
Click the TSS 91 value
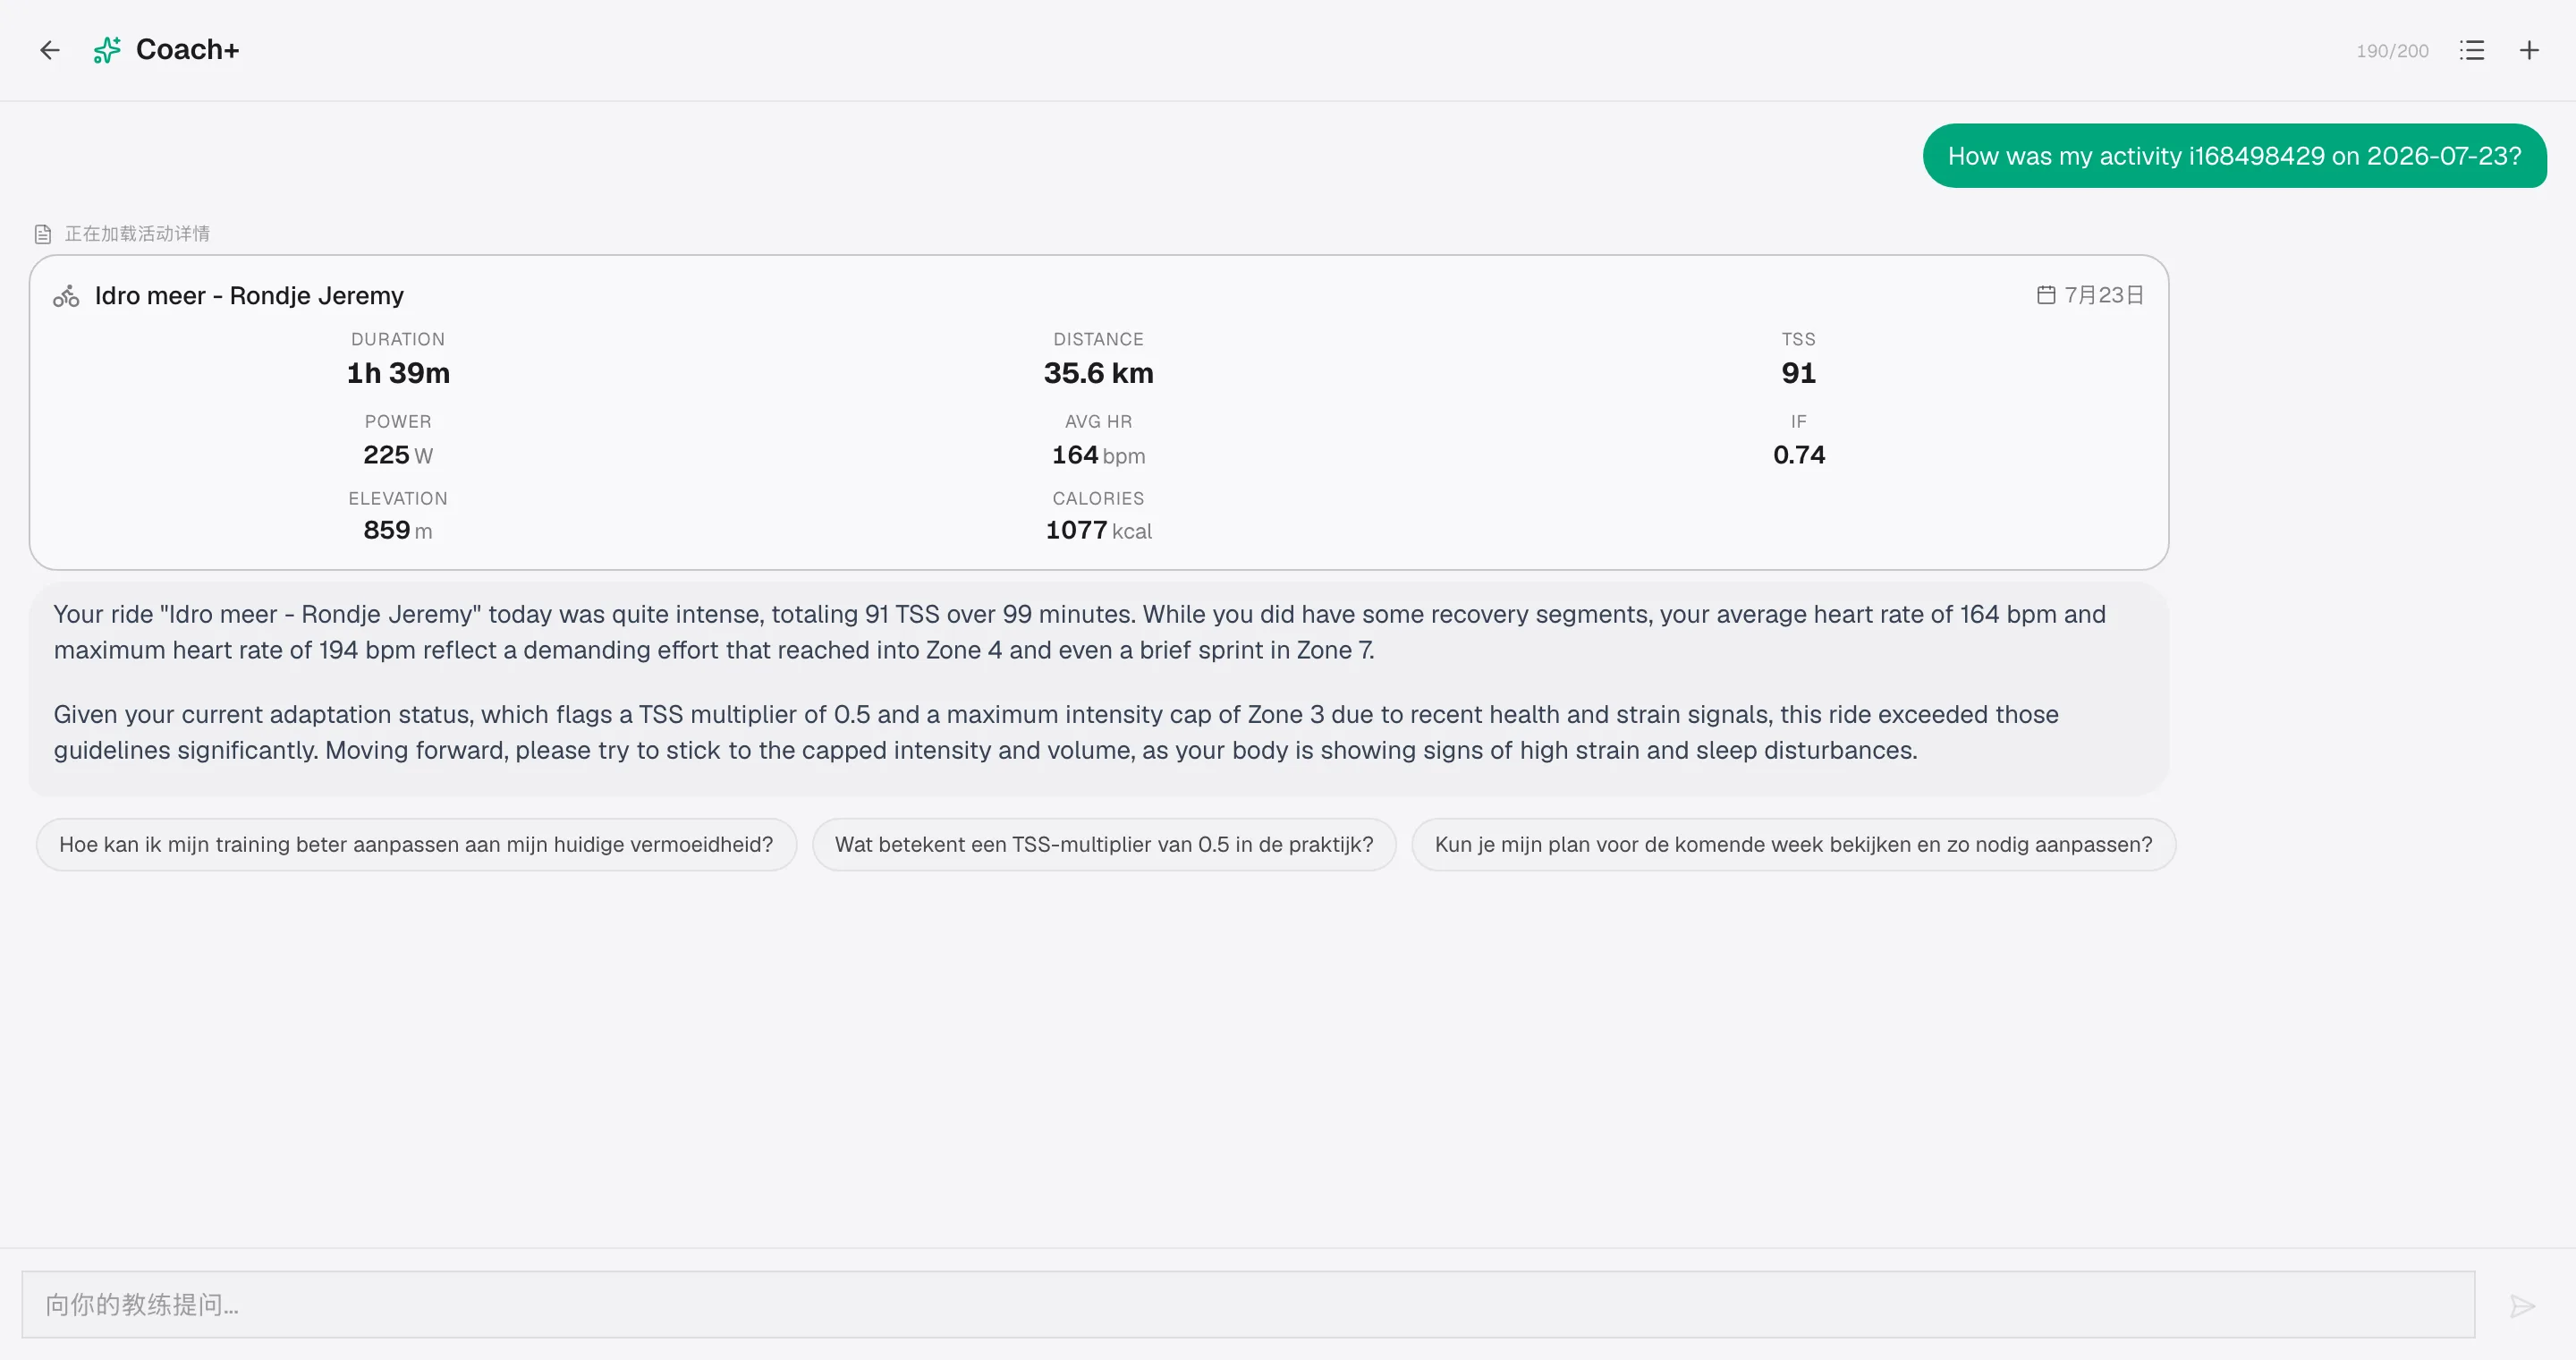(x=1798, y=373)
